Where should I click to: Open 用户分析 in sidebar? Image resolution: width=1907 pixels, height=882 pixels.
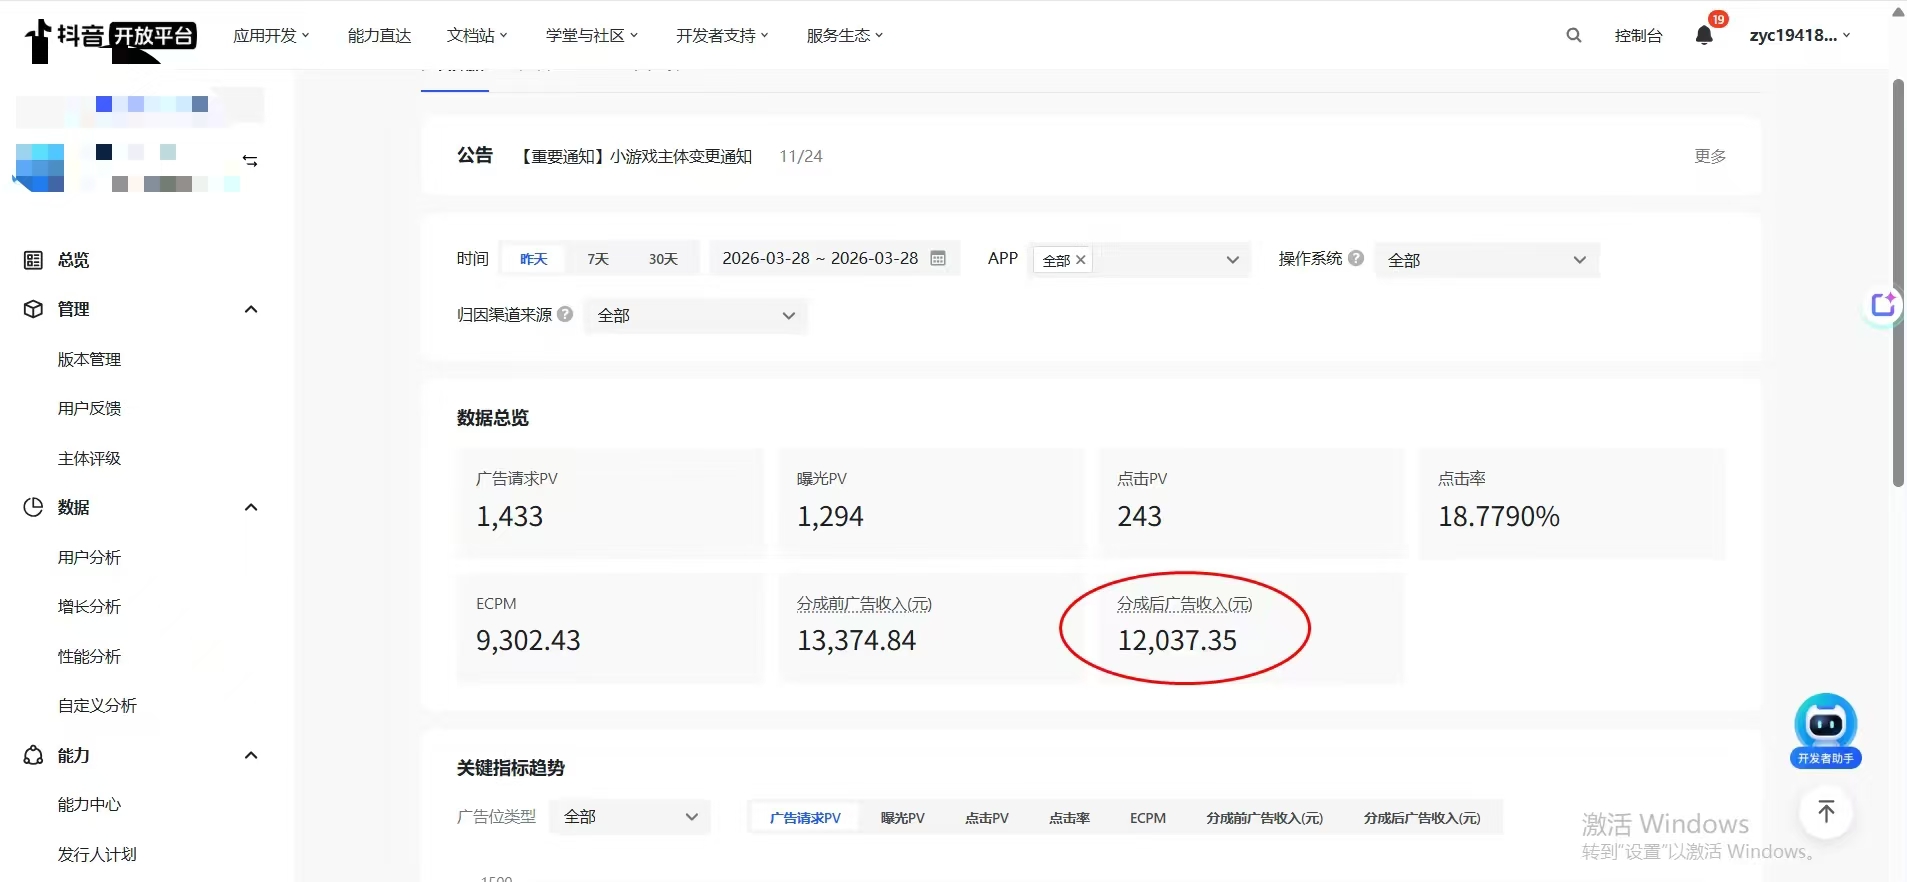click(89, 557)
